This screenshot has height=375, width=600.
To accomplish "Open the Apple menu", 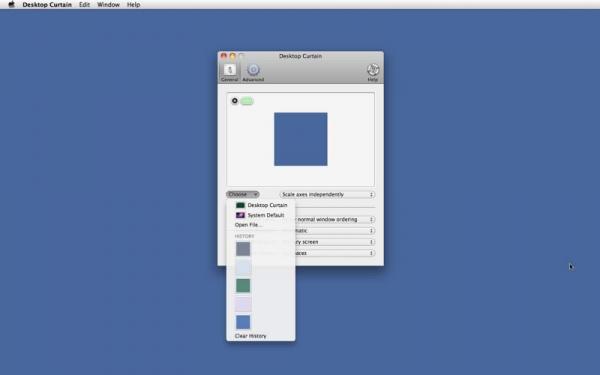I will [x=11, y=5].
